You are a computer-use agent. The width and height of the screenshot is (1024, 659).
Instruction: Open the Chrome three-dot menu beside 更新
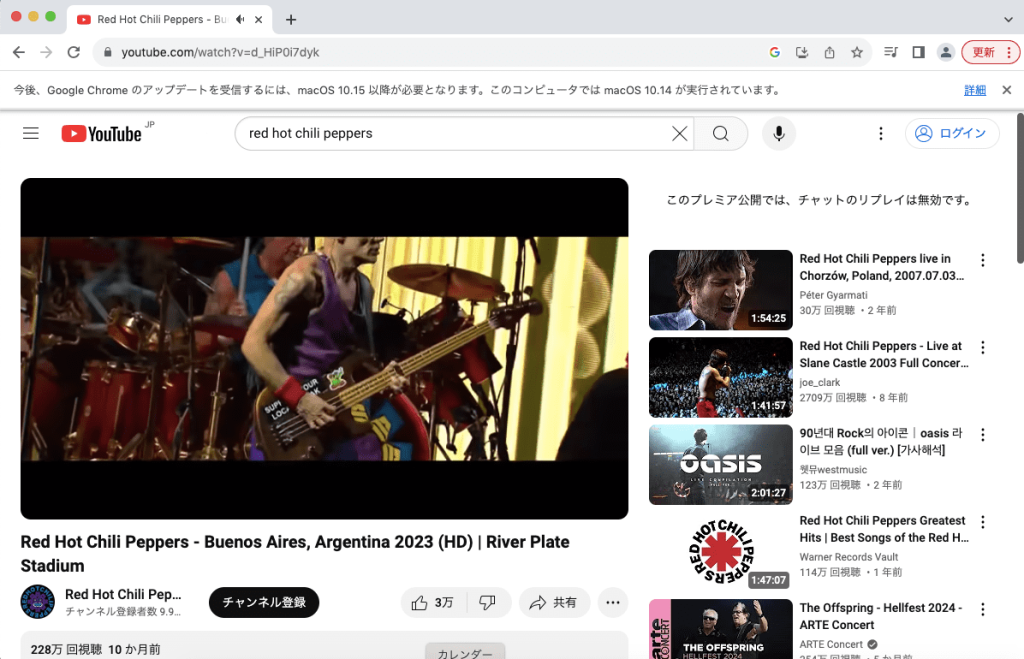pos(1009,52)
